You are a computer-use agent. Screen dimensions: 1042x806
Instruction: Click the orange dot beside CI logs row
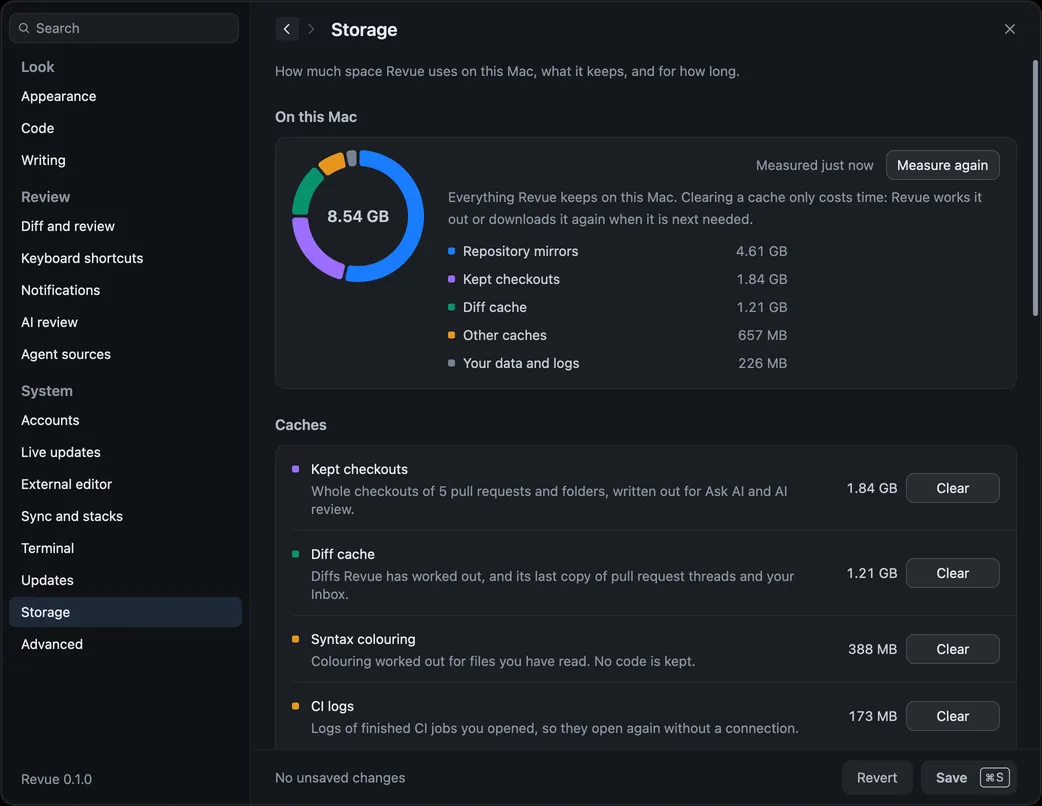[295, 706]
